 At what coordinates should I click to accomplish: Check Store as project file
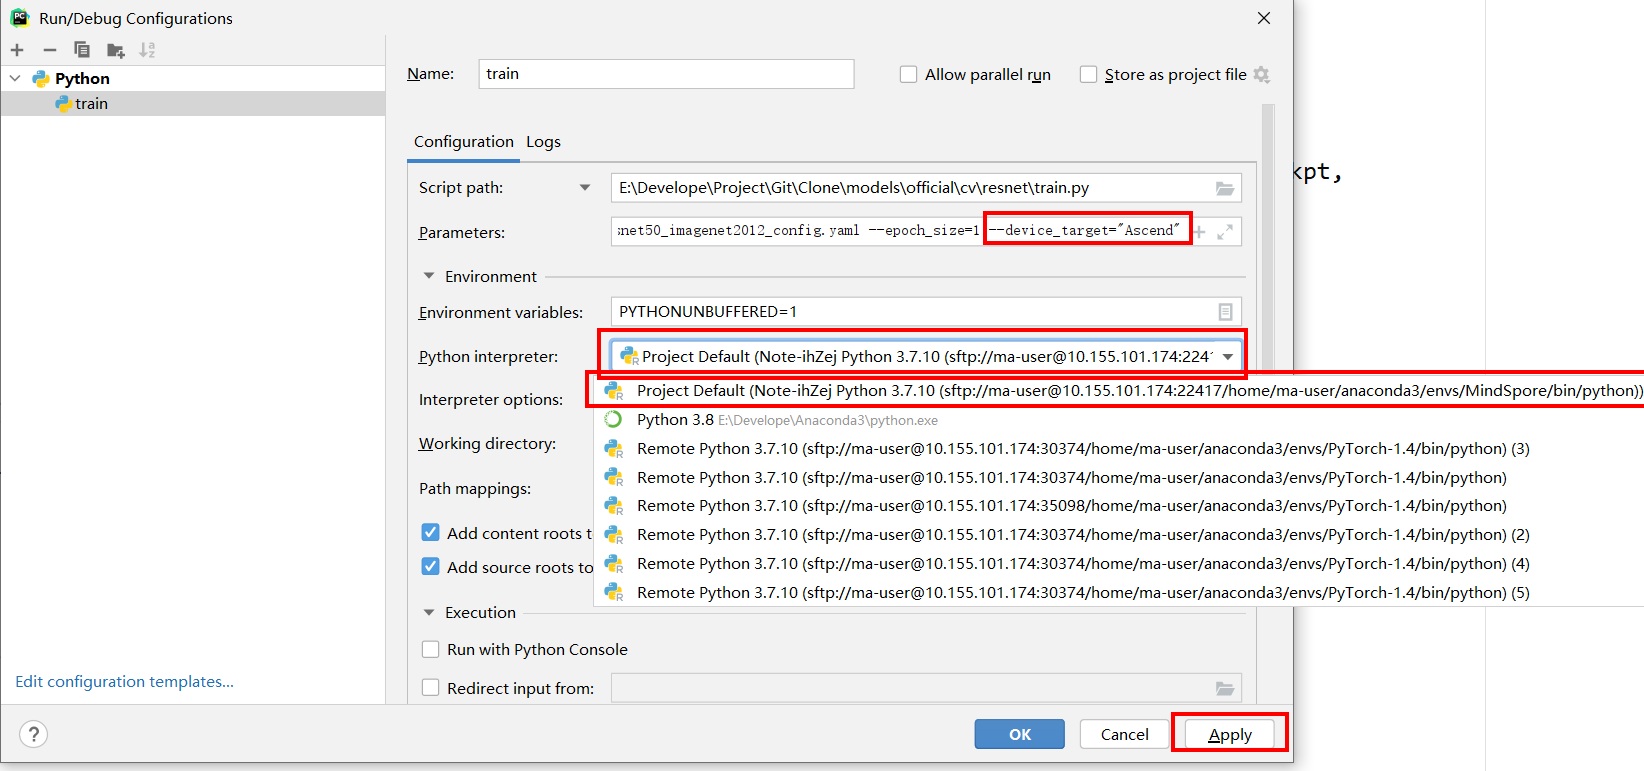(x=1088, y=75)
